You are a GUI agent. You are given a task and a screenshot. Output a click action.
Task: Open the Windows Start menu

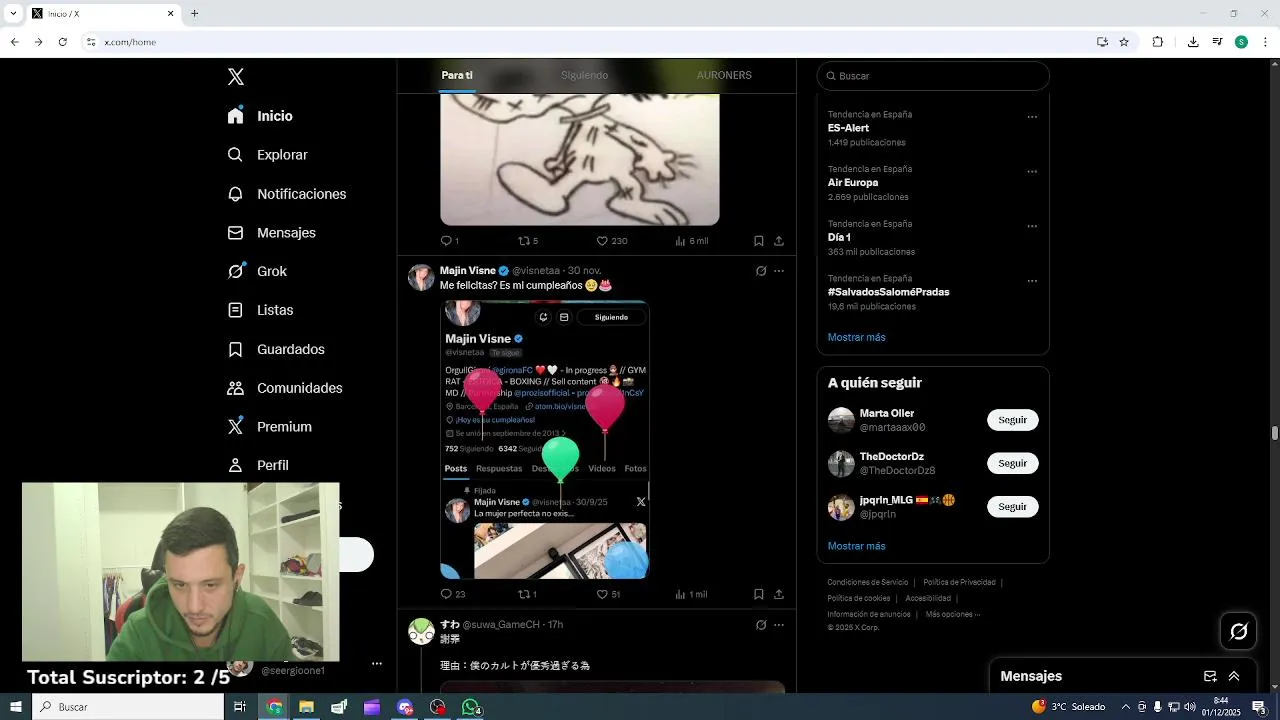click(x=15, y=707)
